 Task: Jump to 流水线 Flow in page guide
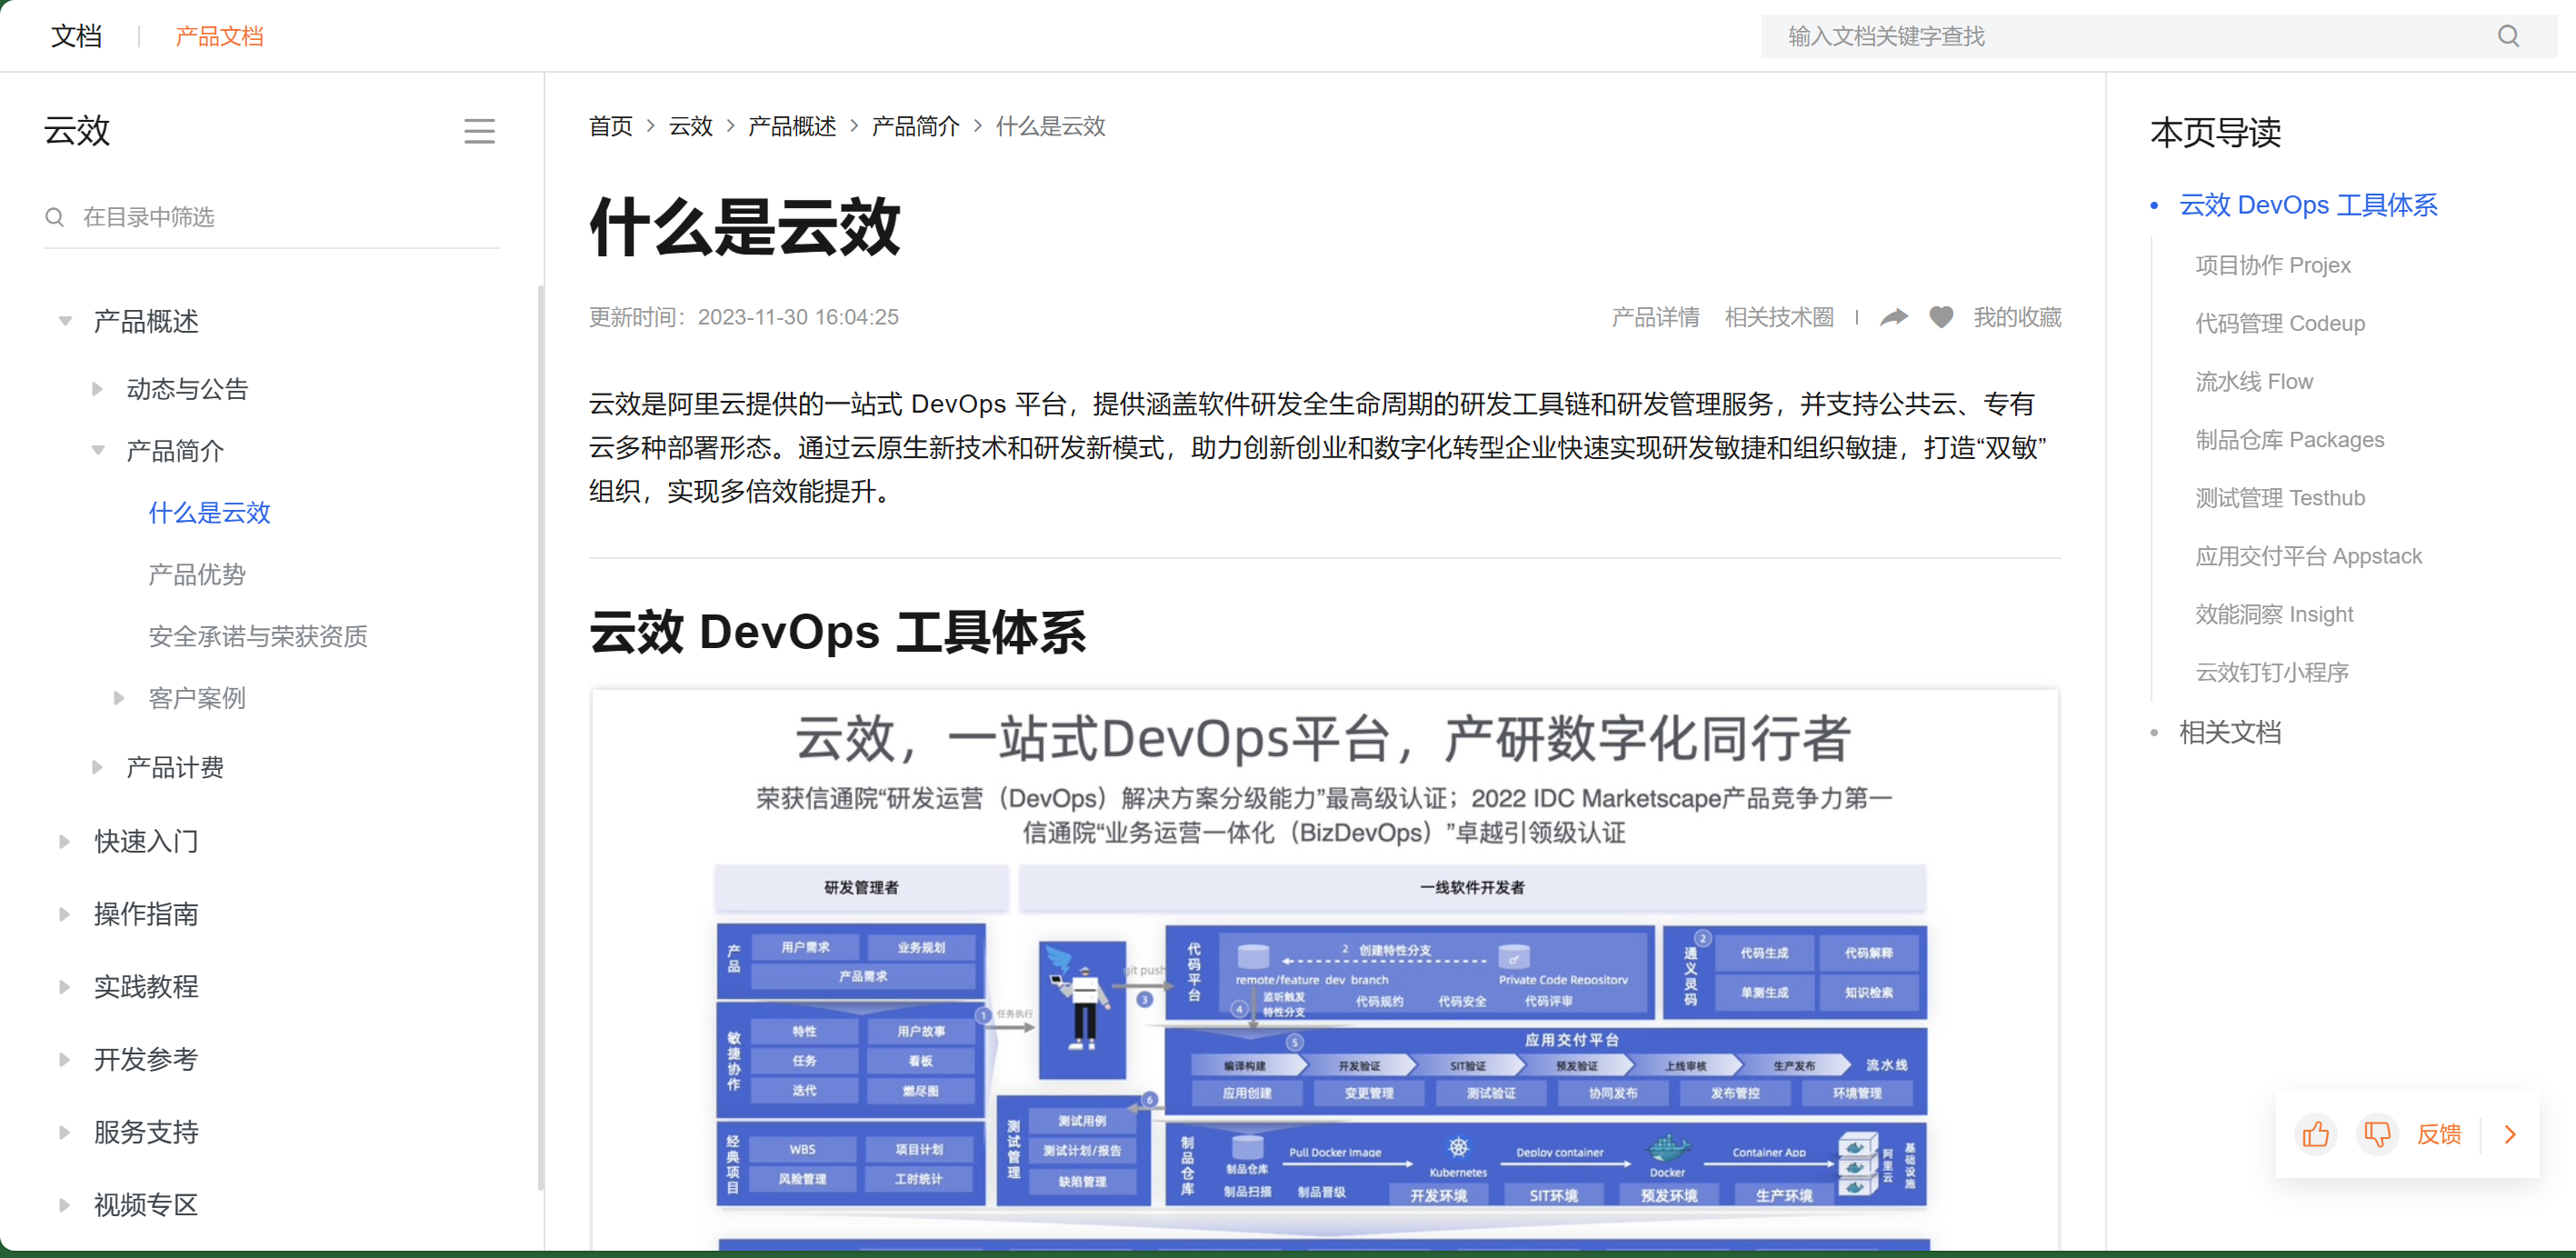coord(2253,382)
